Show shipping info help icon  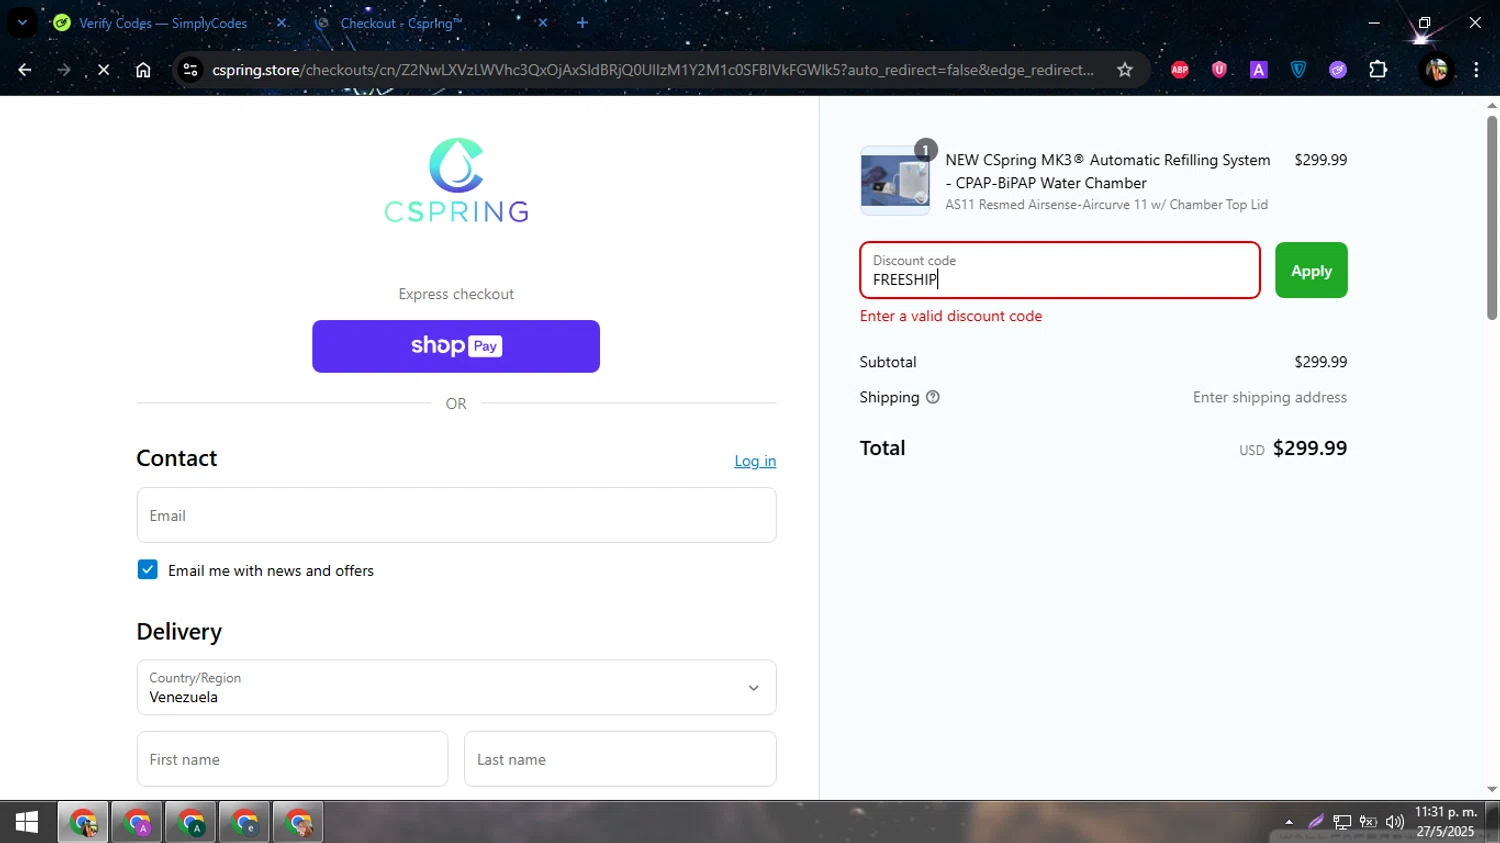[x=933, y=397]
